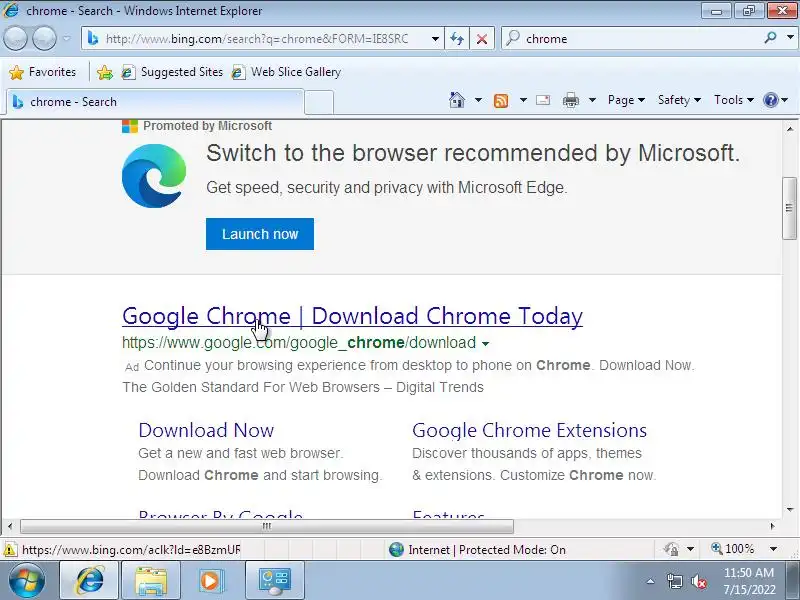Open Windows Media Player from taskbar
The width and height of the screenshot is (800, 600).
point(211,581)
